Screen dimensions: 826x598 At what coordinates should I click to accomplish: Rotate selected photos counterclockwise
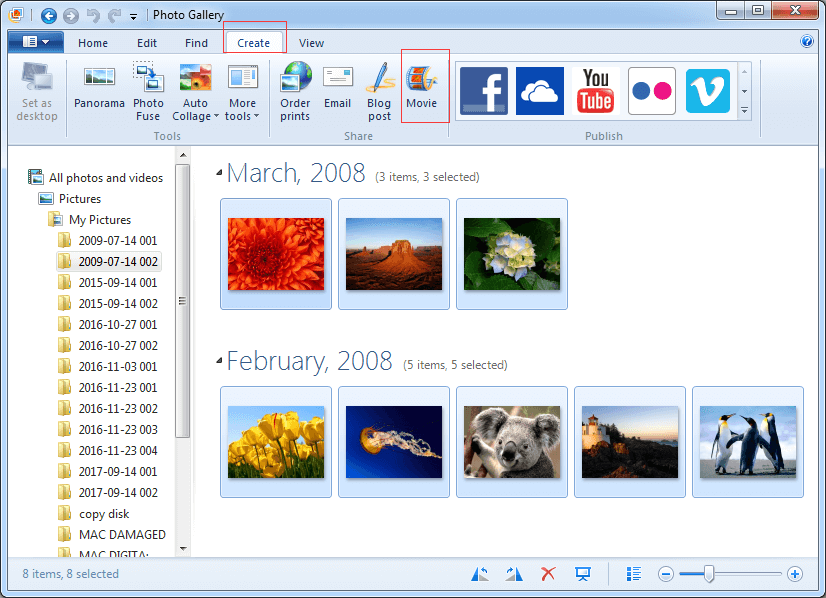(x=479, y=573)
